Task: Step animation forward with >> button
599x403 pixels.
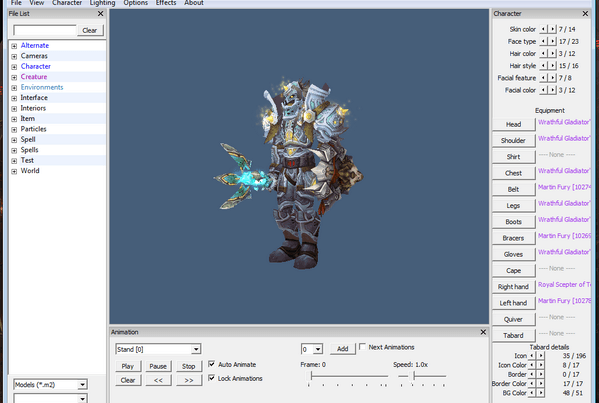Action: point(188,380)
